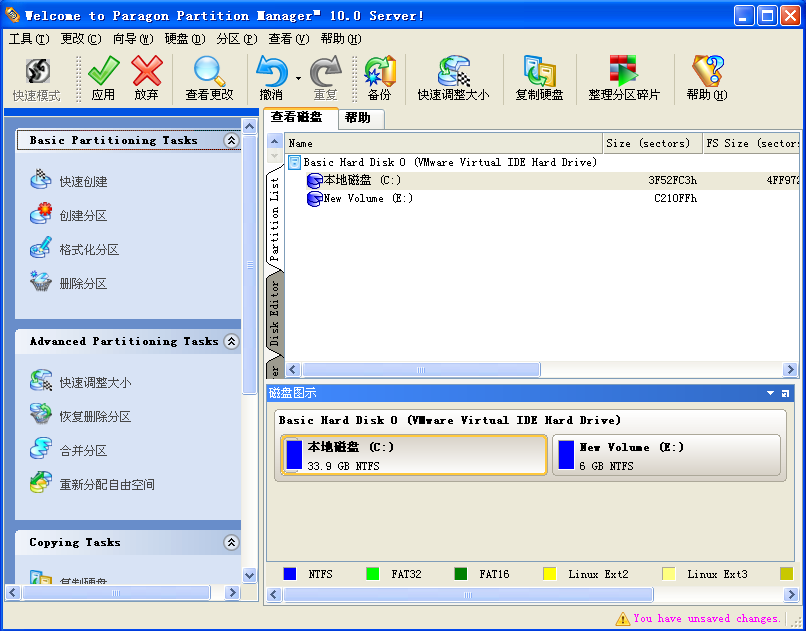Choose Delete Partition (删除分区) in the sidebar
The width and height of the screenshot is (806, 631).
point(69,283)
